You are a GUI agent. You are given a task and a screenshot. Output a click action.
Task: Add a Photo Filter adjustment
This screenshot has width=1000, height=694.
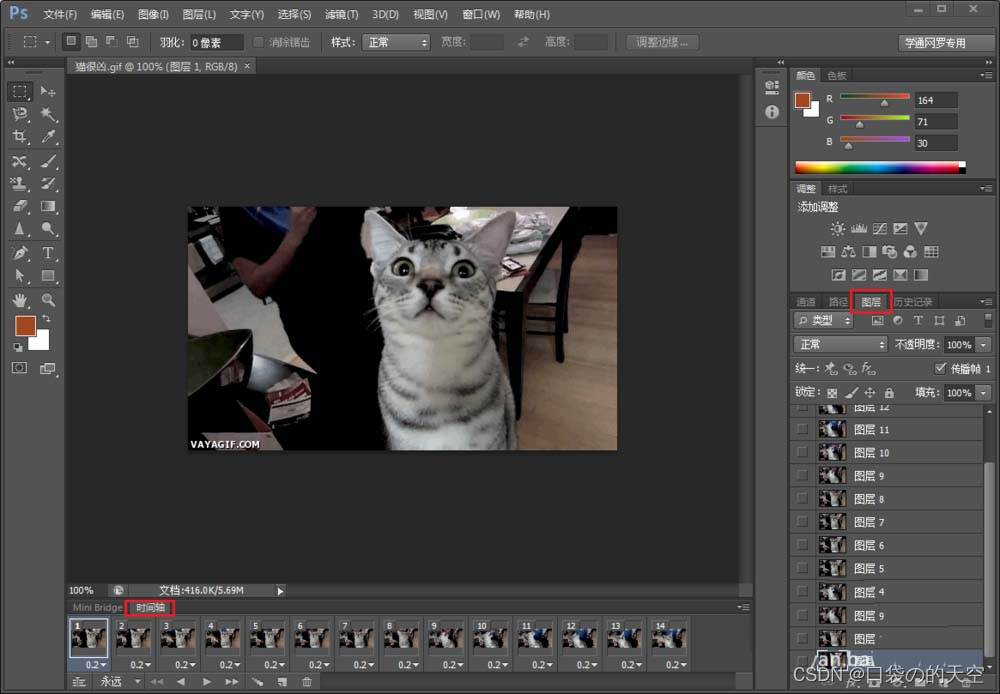point(890,251)
